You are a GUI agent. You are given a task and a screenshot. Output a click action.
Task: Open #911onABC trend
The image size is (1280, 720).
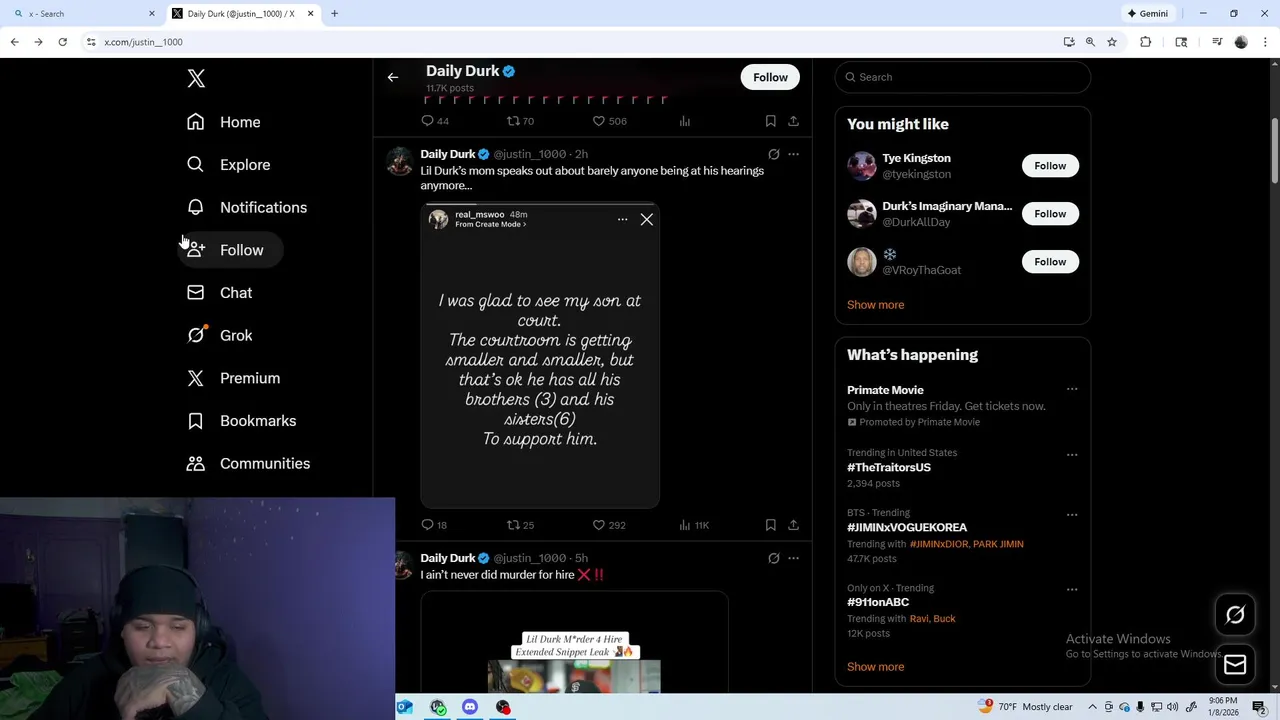click(878, 602)
